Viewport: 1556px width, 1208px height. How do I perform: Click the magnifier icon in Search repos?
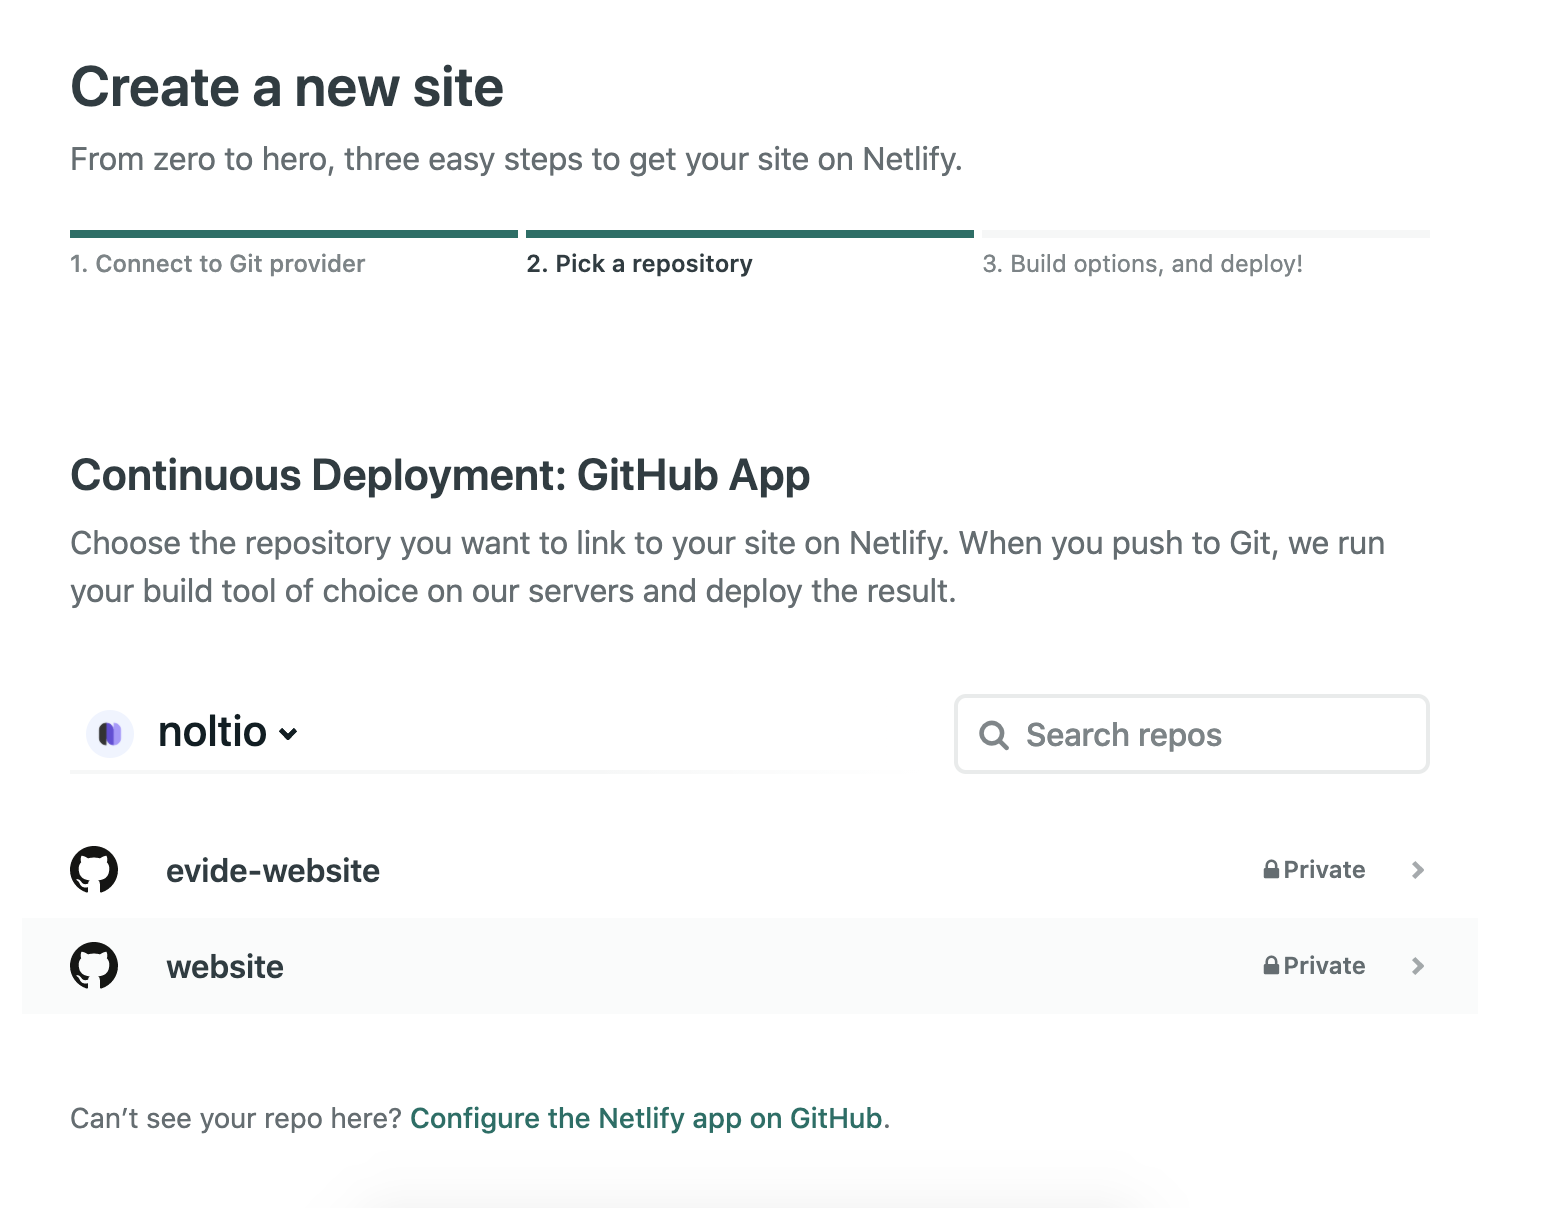pos(994,735)
